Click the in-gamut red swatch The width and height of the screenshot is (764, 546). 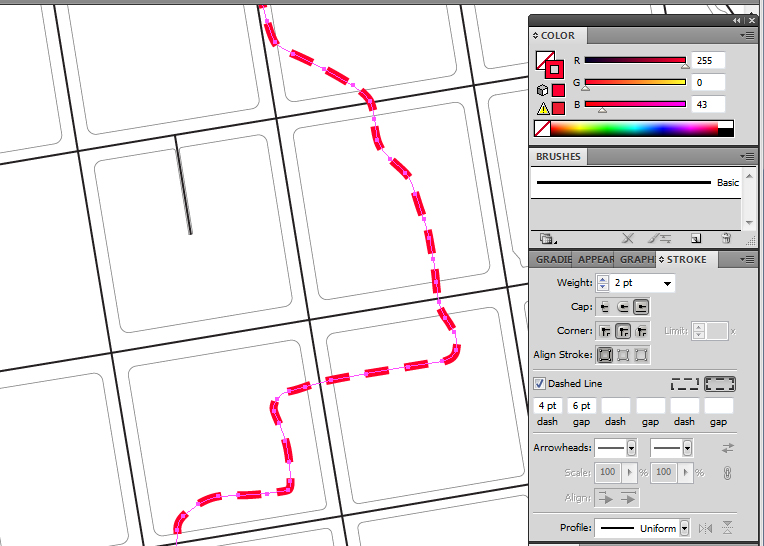pos(558,108)
